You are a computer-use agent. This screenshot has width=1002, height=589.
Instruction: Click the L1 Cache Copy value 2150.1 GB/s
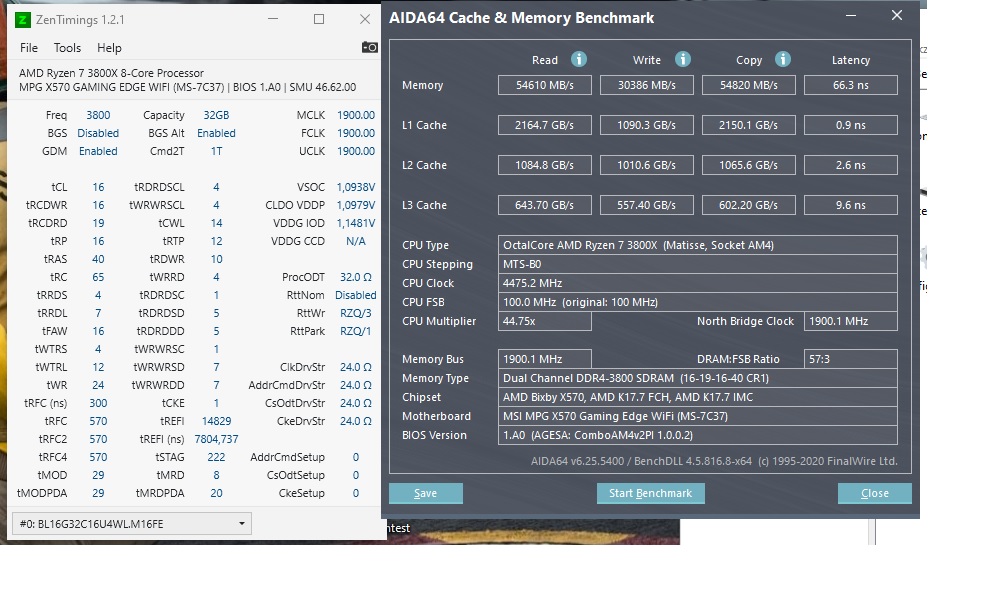point(749,125)
